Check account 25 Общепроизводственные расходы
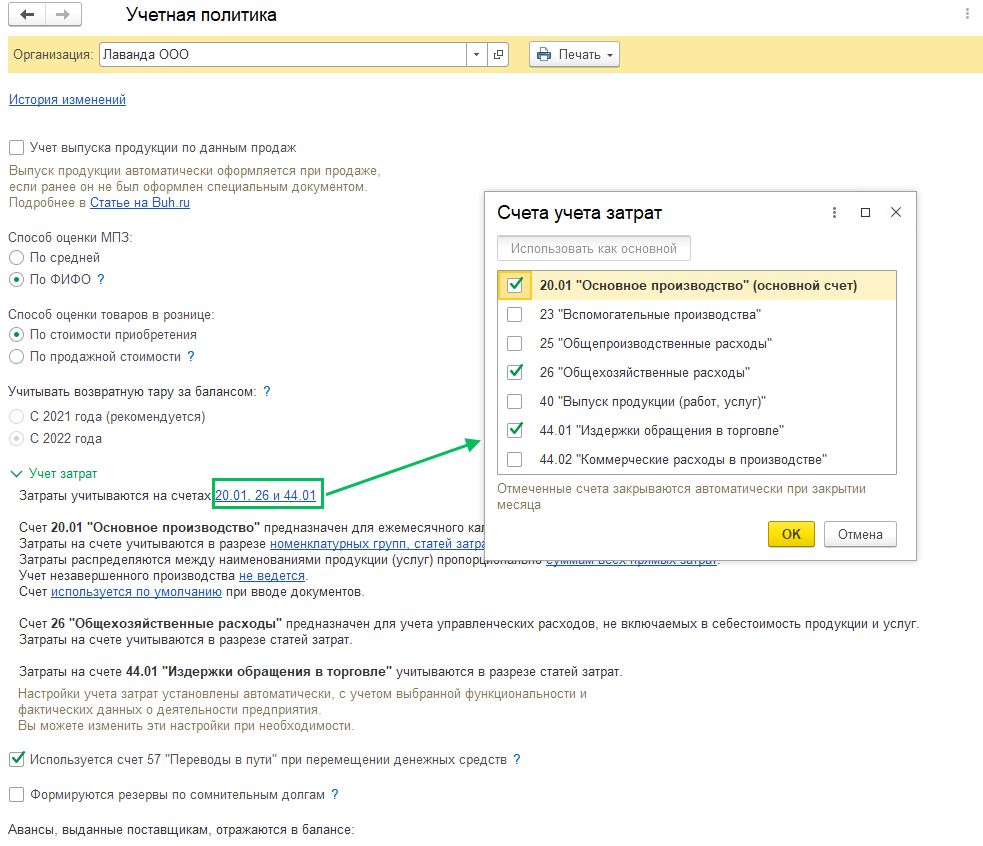The image size is (983, 846). [515, 343]
